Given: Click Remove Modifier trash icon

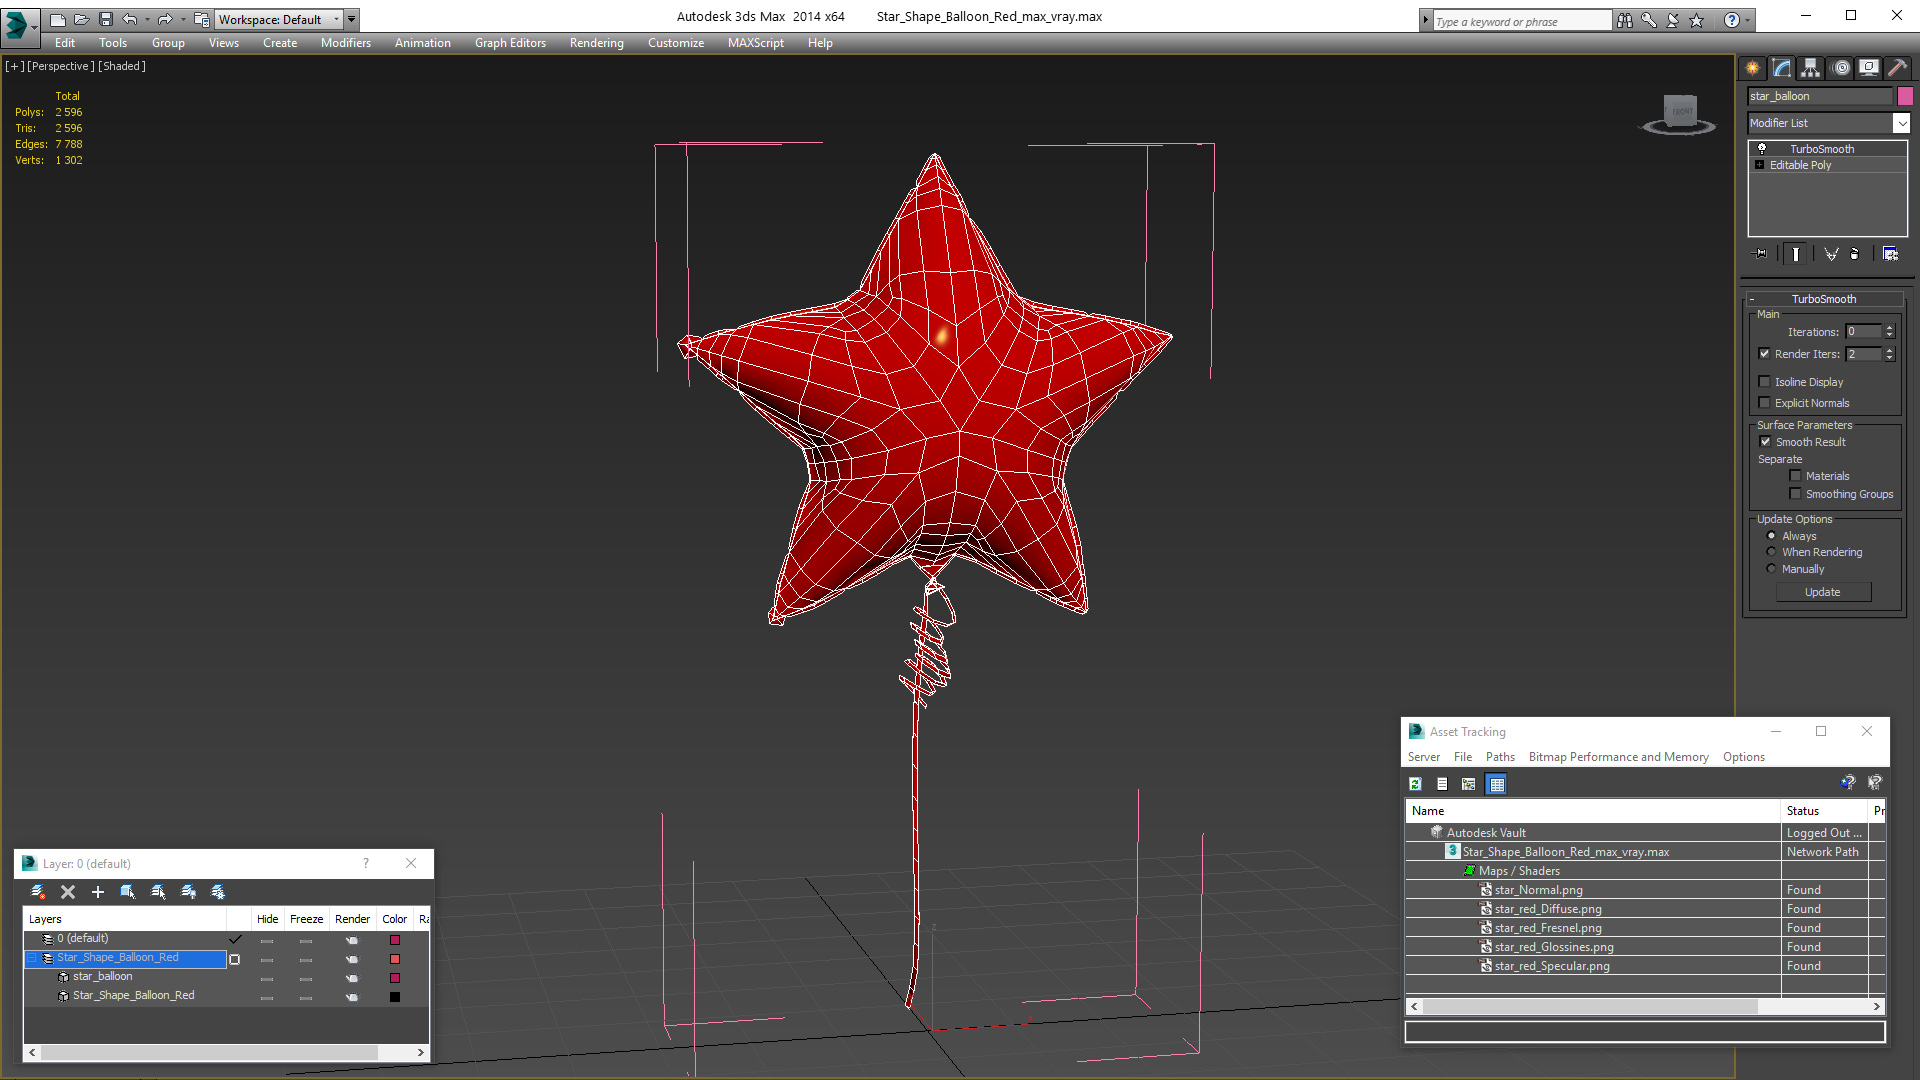Looking at the screenshot, I should [x=1855, y=254].
